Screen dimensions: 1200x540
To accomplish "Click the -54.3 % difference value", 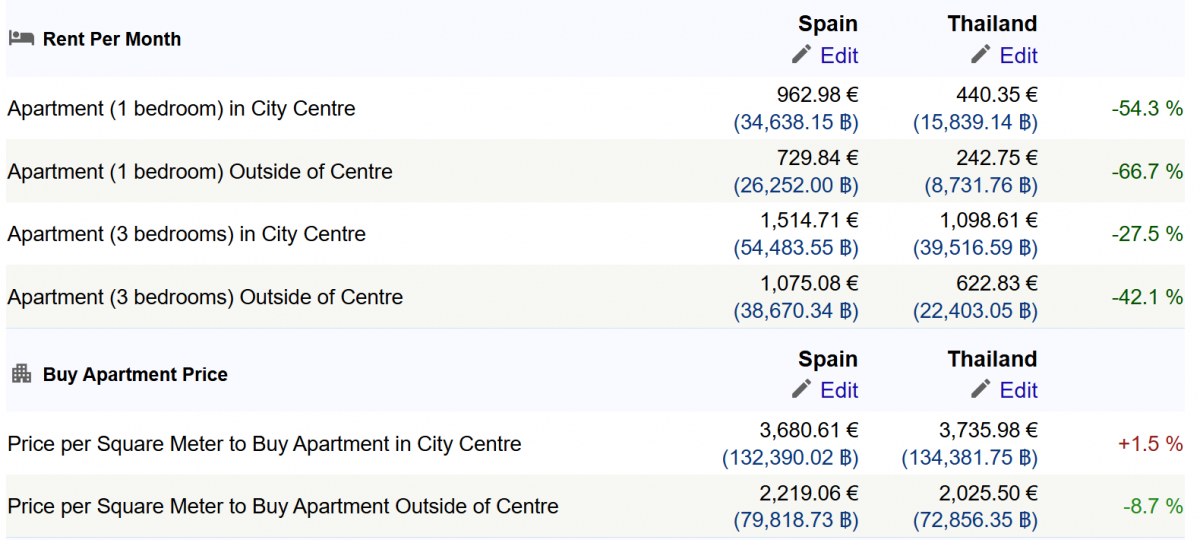I will pyautogui.click(x=1147, y=109).
